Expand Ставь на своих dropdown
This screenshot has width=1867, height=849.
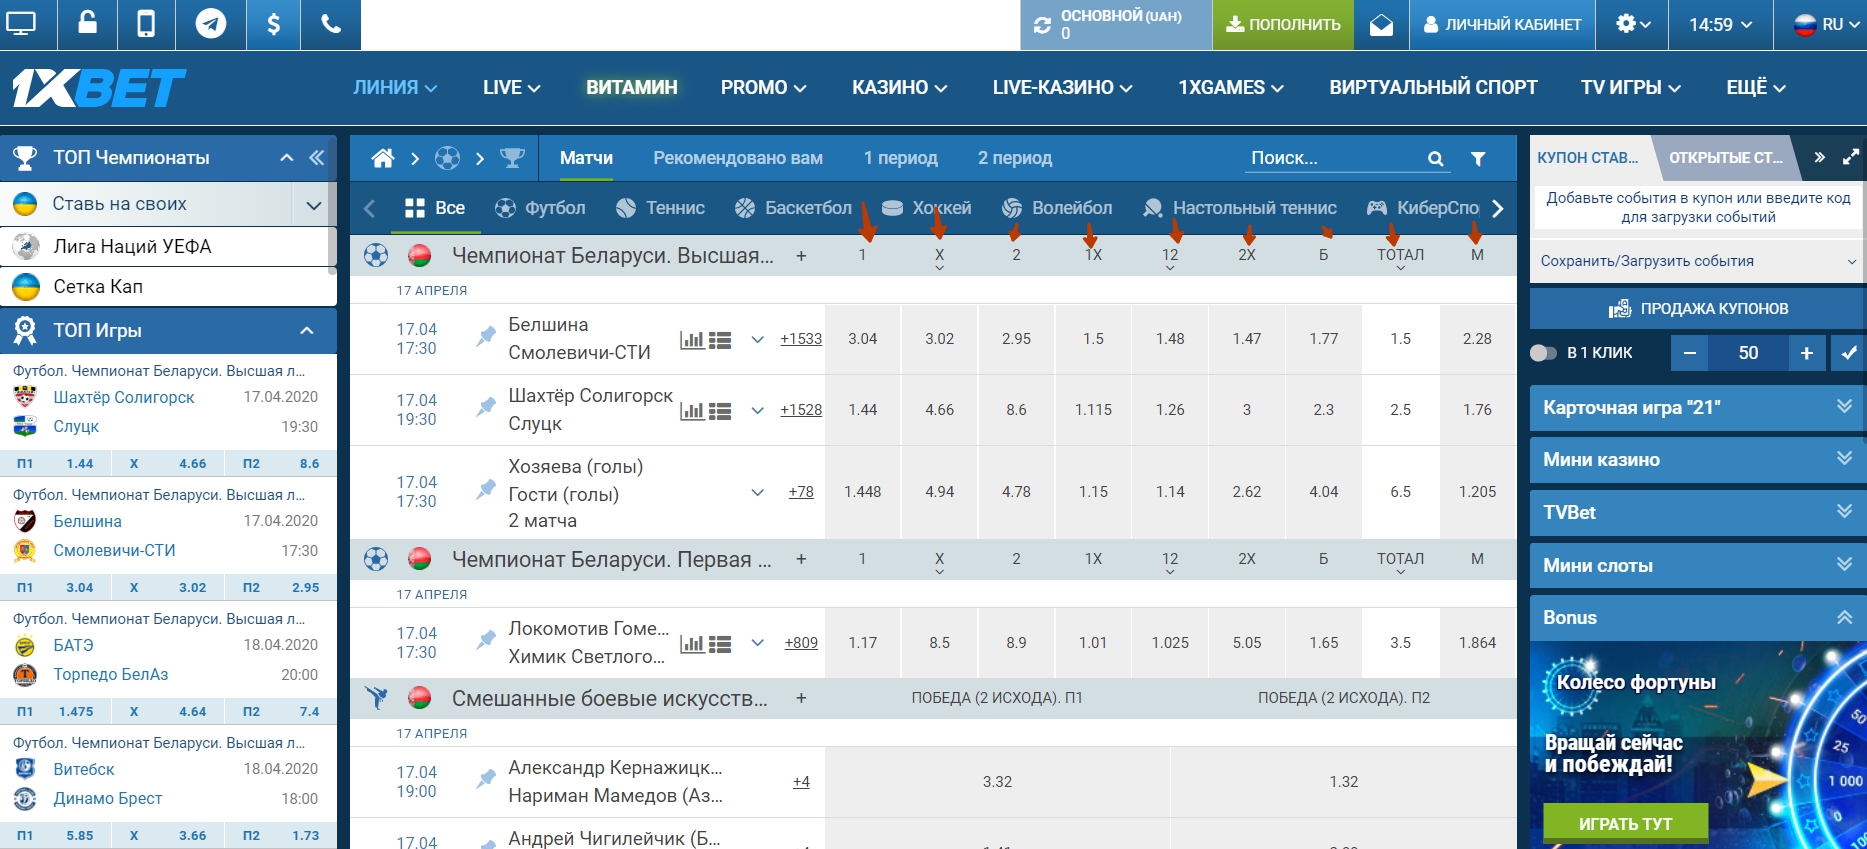[x=314, y=205]
